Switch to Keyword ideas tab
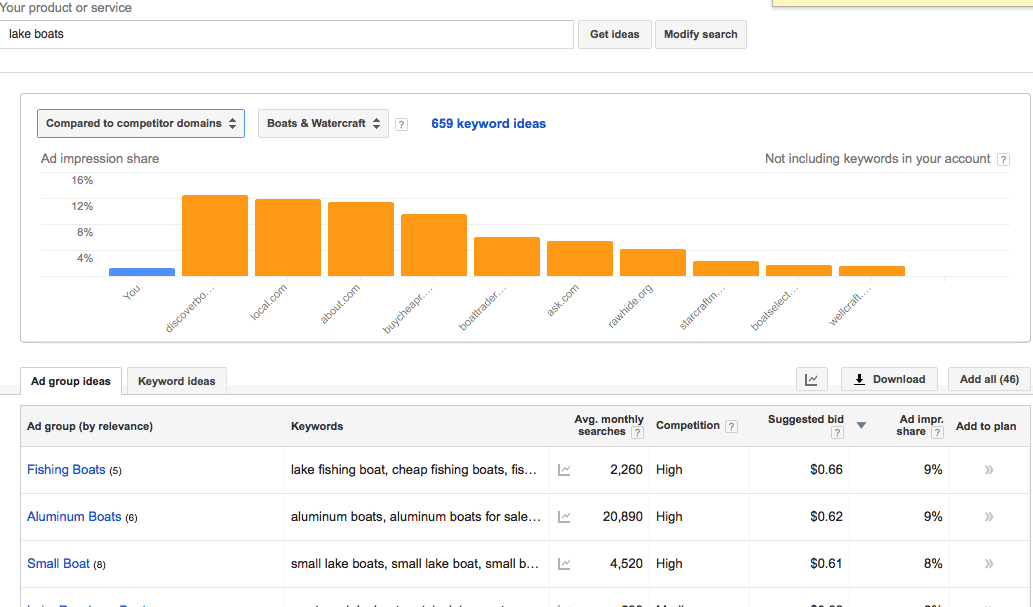This screenshot has width=1033, height=607. coord(177,381)
